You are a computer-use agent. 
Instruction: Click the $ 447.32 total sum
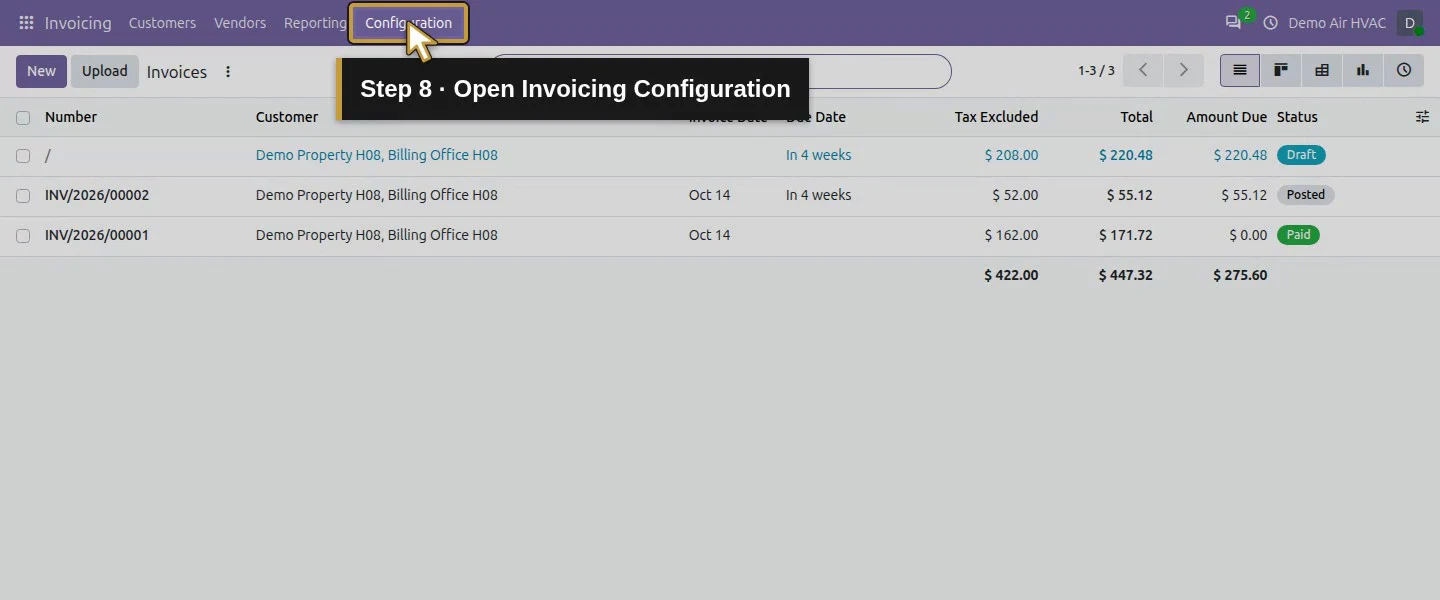[1125, 275]
